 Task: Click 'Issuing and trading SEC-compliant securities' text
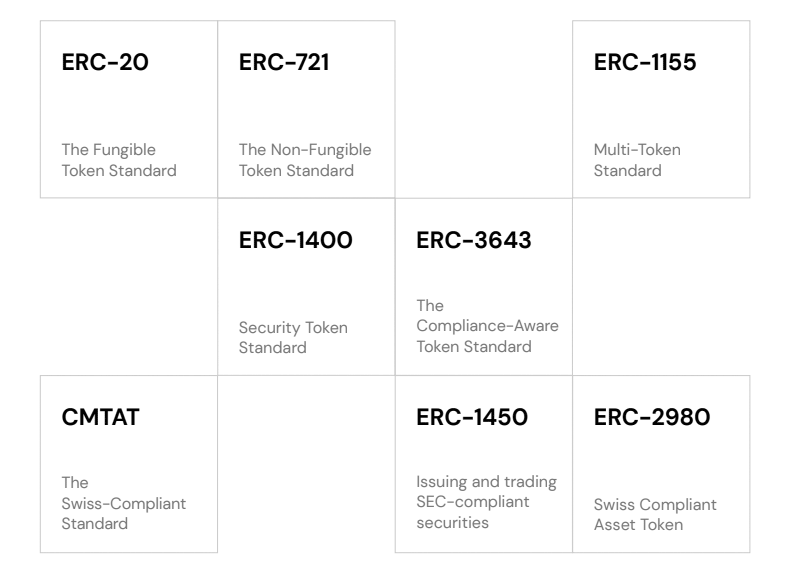(x=486, y=502)
